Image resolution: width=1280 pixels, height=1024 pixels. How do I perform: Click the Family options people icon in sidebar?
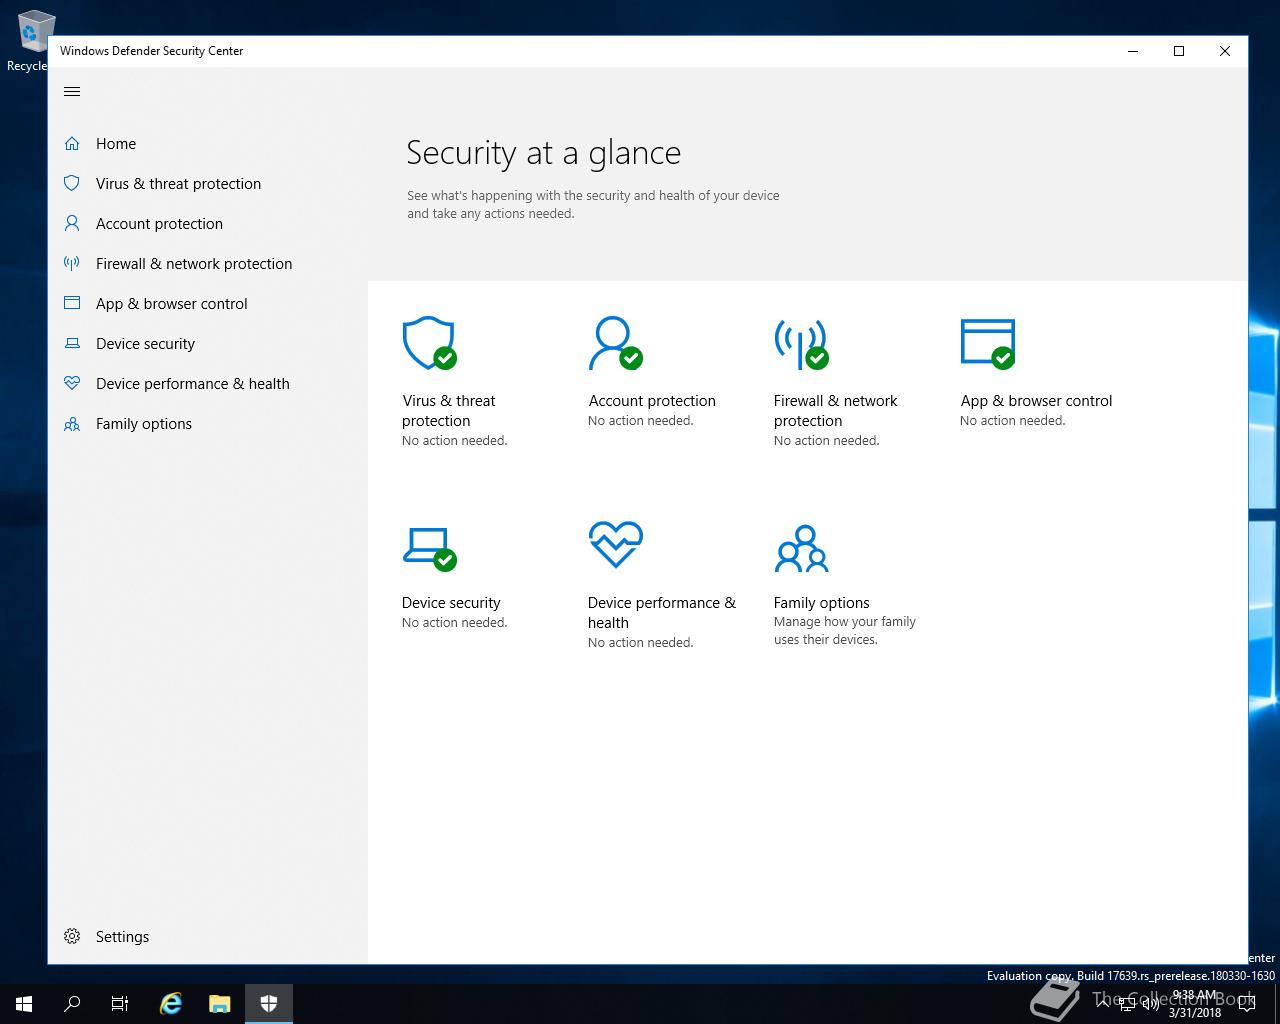(x=72, y=424)
